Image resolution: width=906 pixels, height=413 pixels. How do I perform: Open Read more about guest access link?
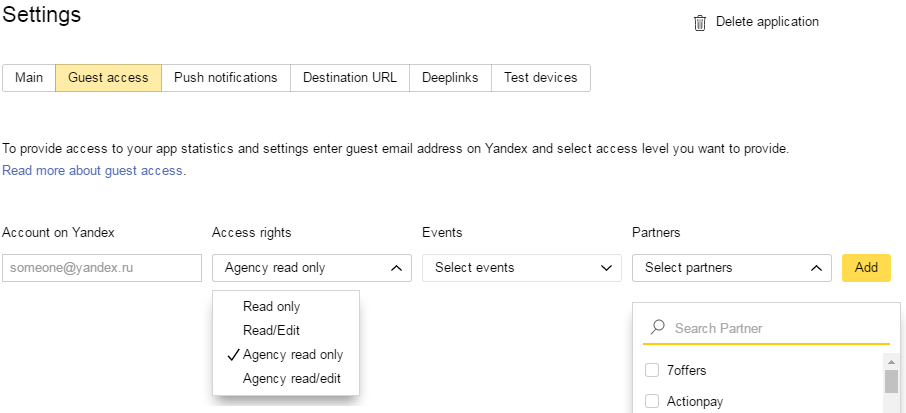93,171
